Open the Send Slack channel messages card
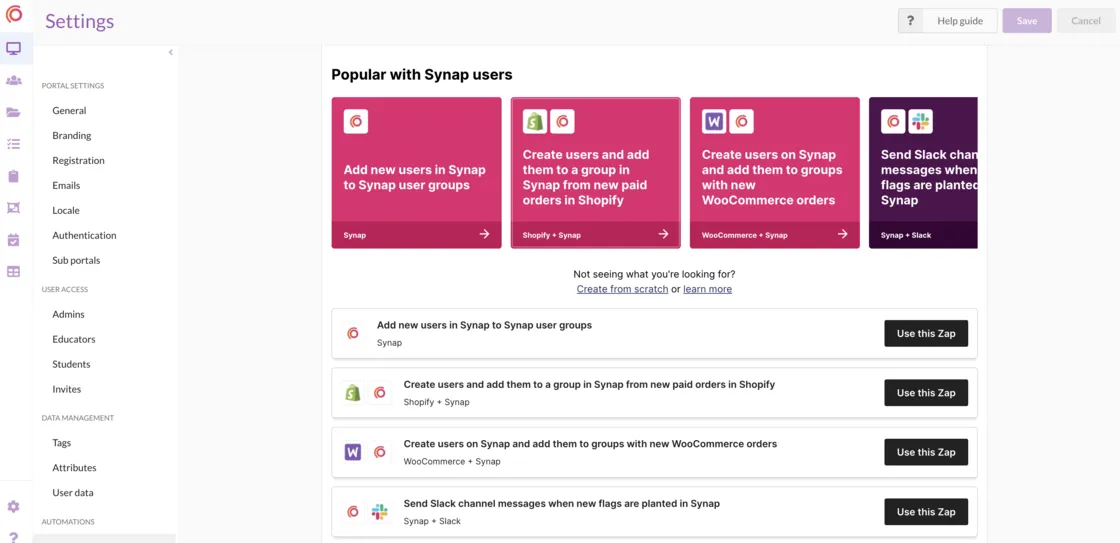Screen dimensions: 1120x543 point(923,173)
